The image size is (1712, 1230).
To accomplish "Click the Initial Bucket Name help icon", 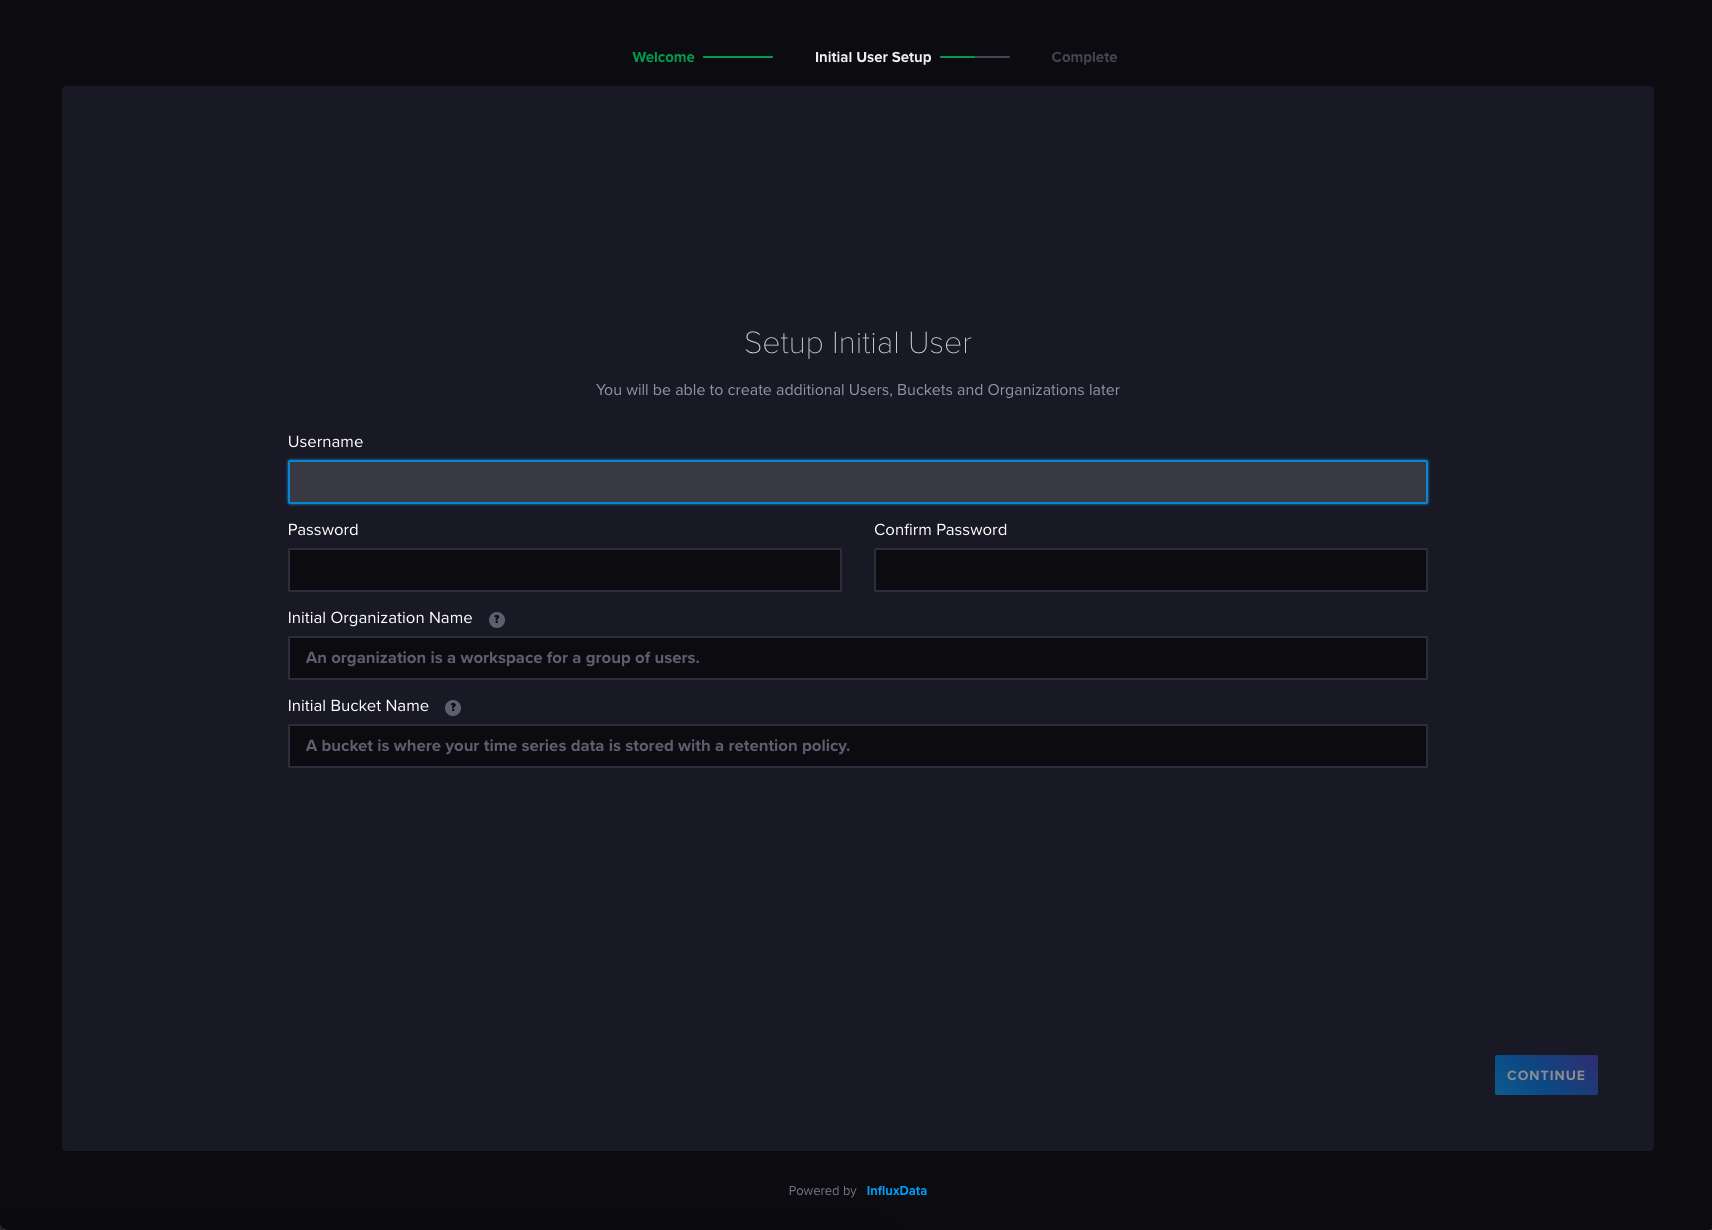I will [453, 707].
